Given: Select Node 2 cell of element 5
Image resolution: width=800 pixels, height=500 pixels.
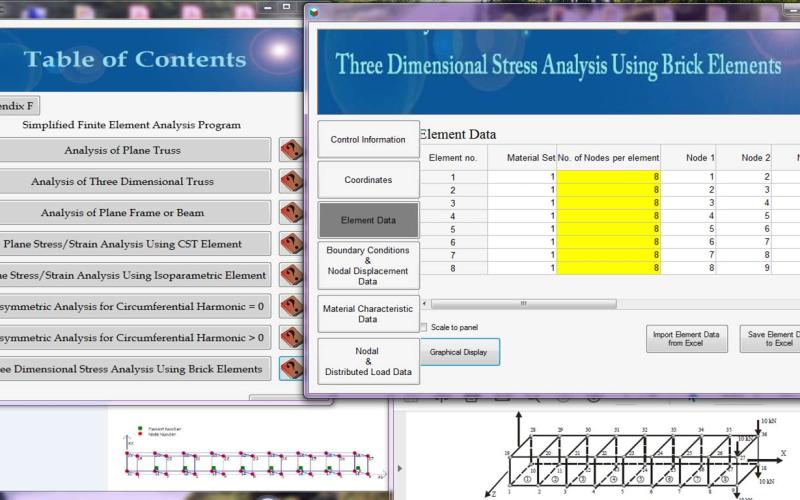Looking at the screenshot, I should pos(744,229).
